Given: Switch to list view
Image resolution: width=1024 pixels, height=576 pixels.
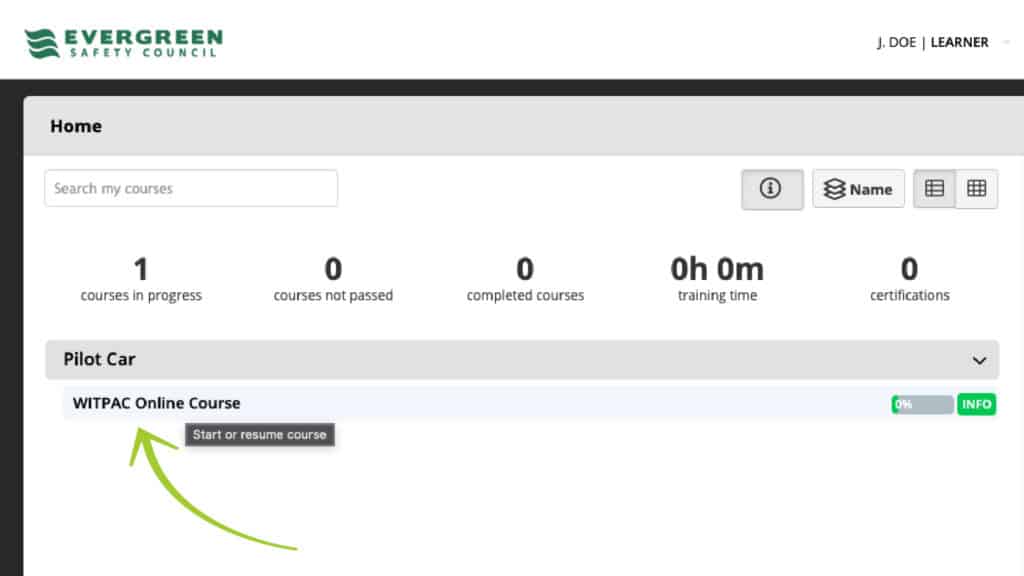Looking at the screenshot, I should coord(935,189).
